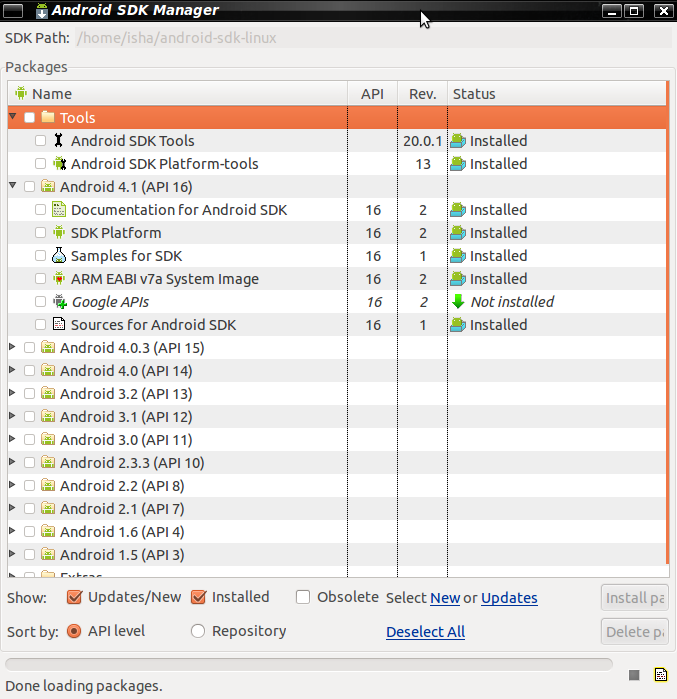
Task: Open the SDK Manager log icon
Action: pos(661,674)
